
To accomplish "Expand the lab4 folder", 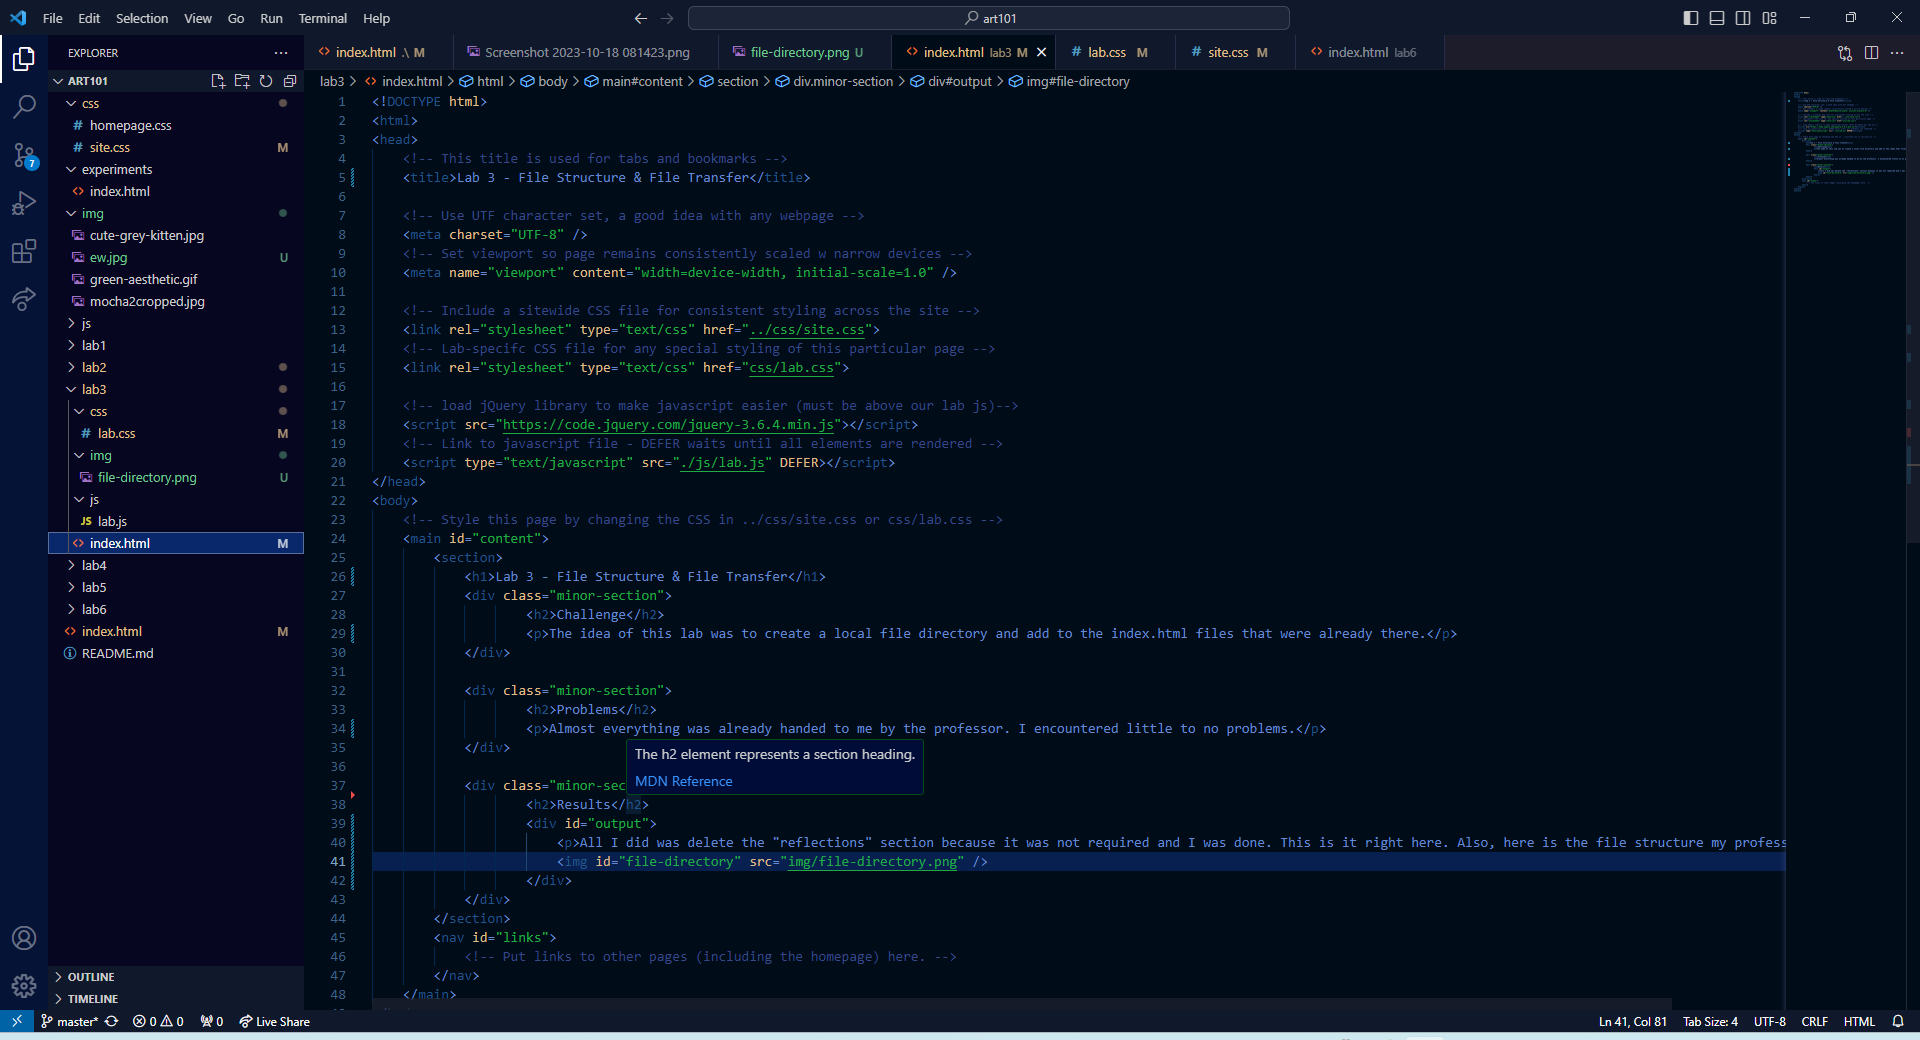I will (94, 565).
